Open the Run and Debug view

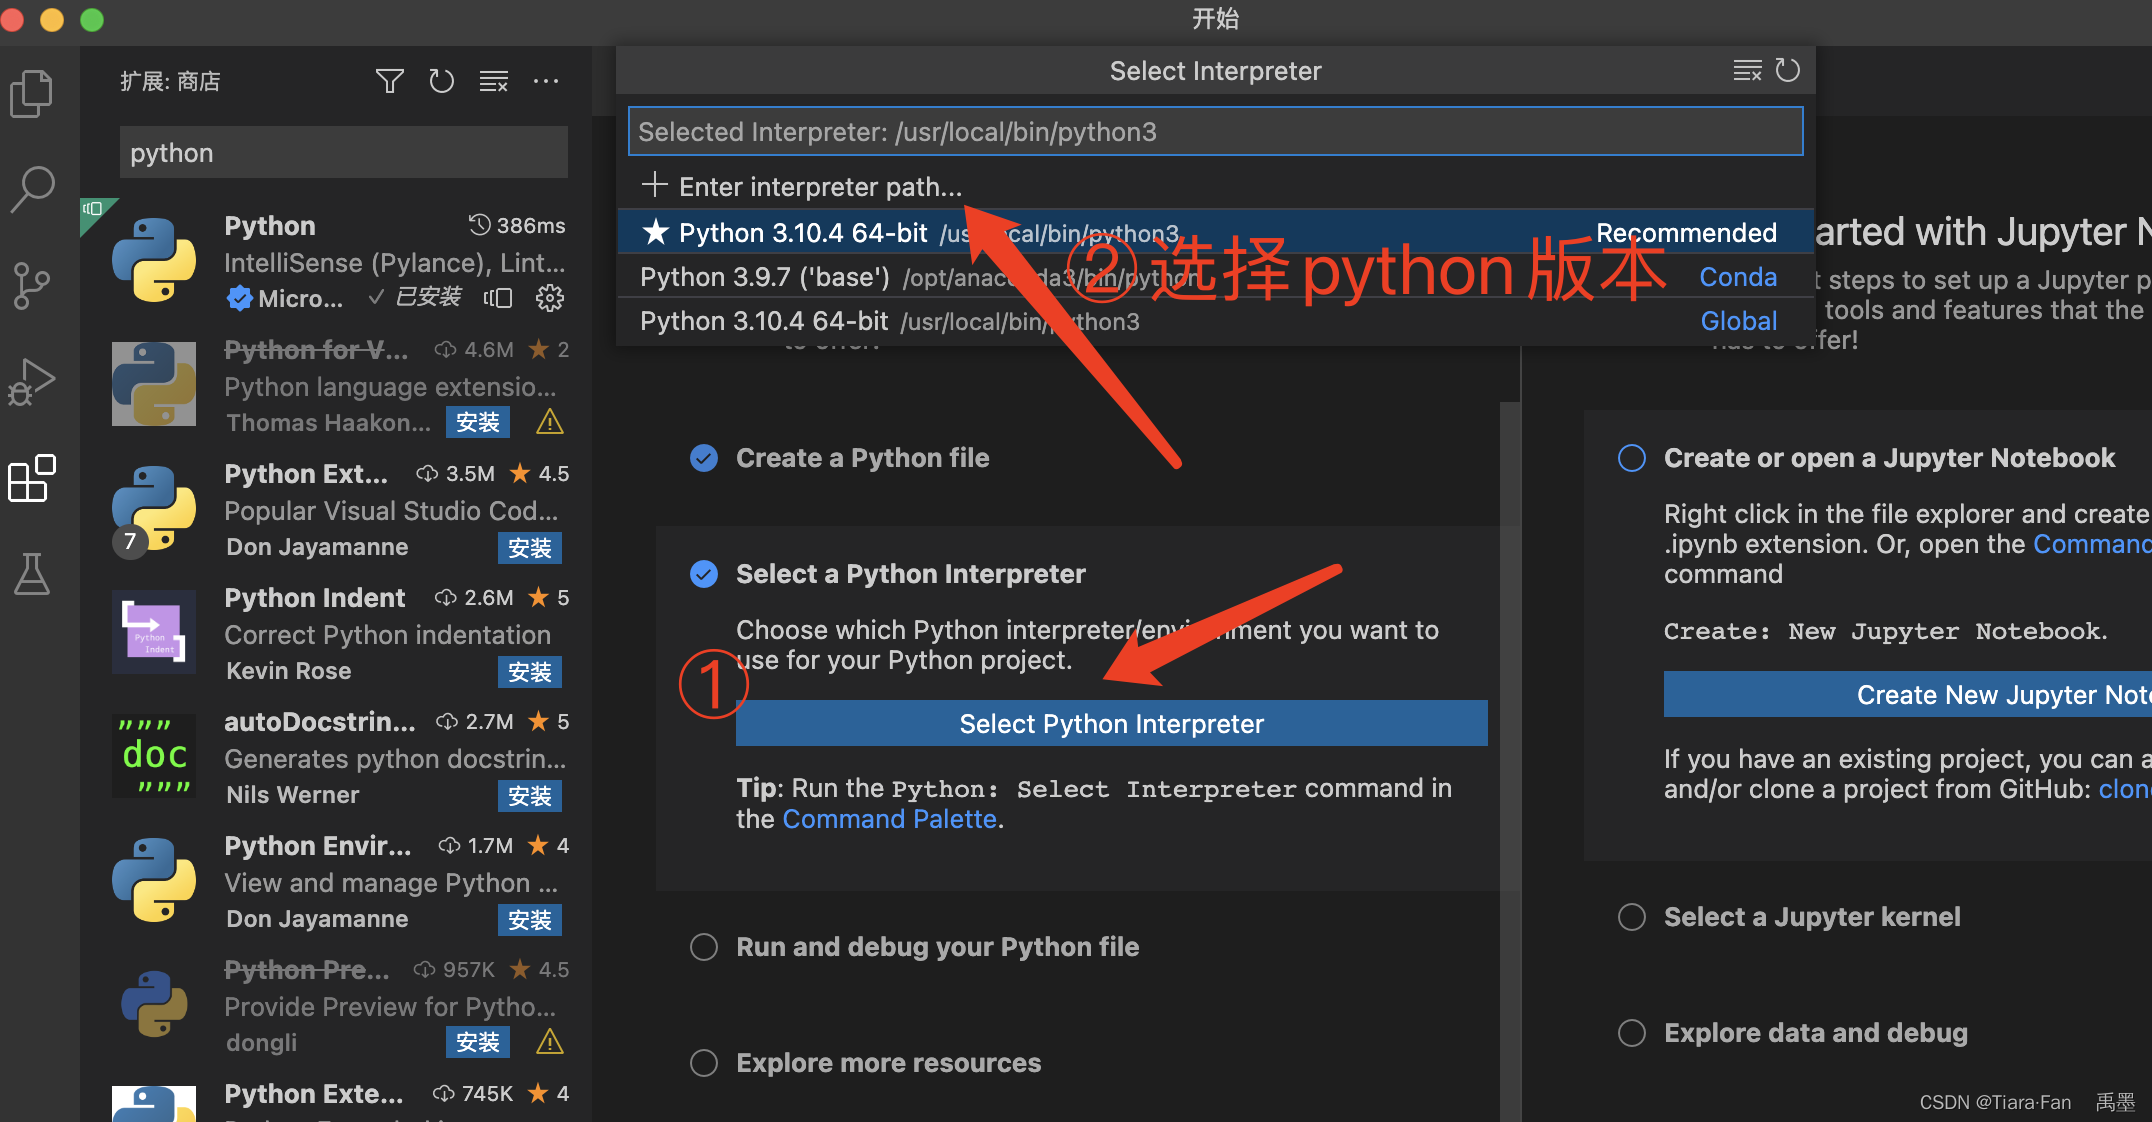[31, 382]
